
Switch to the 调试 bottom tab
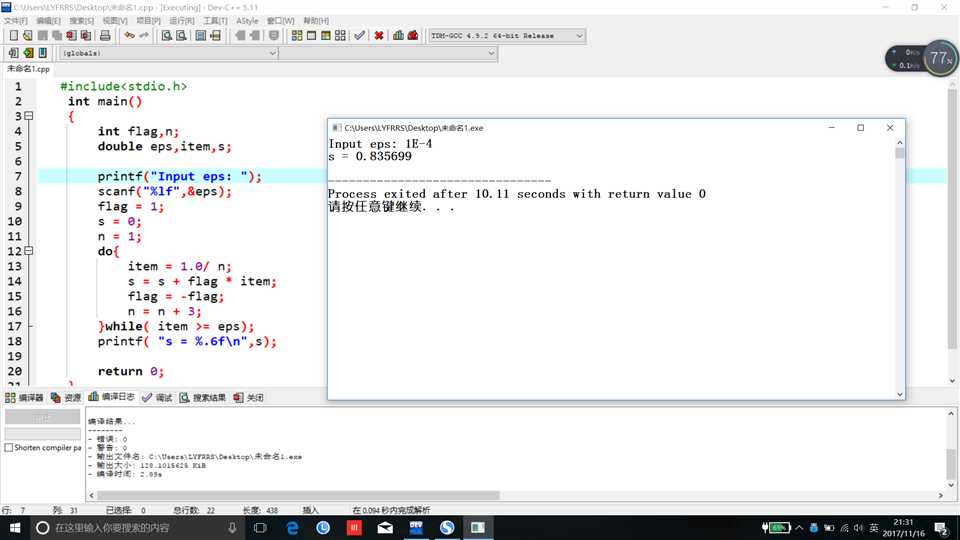coord(157,398)
